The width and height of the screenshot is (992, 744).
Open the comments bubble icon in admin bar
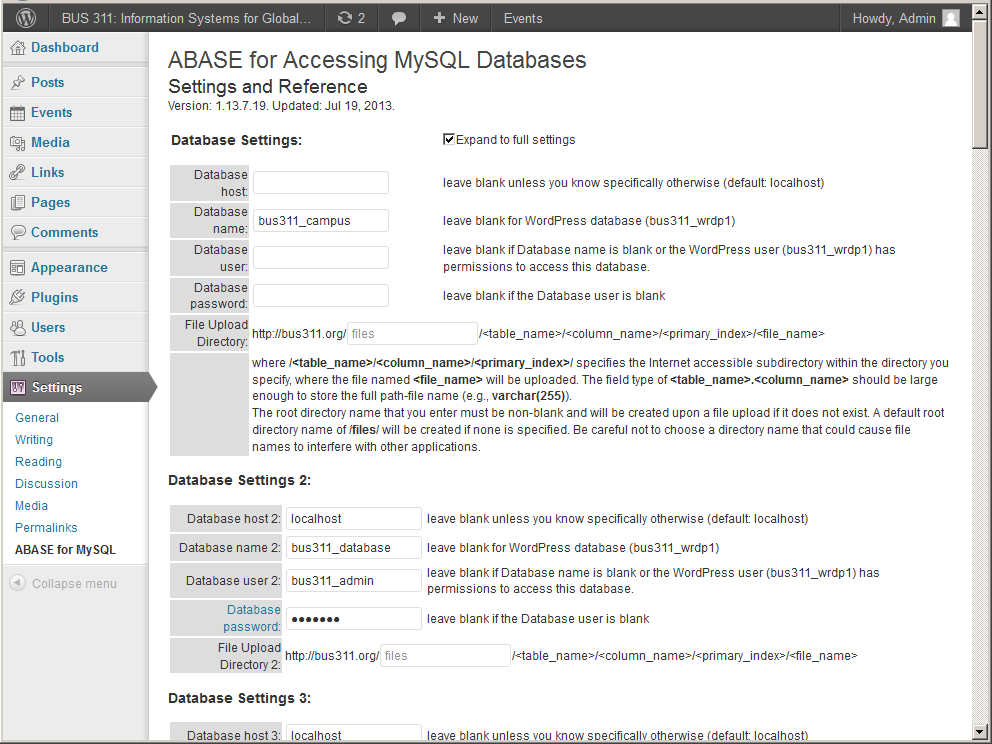[398, 18]
